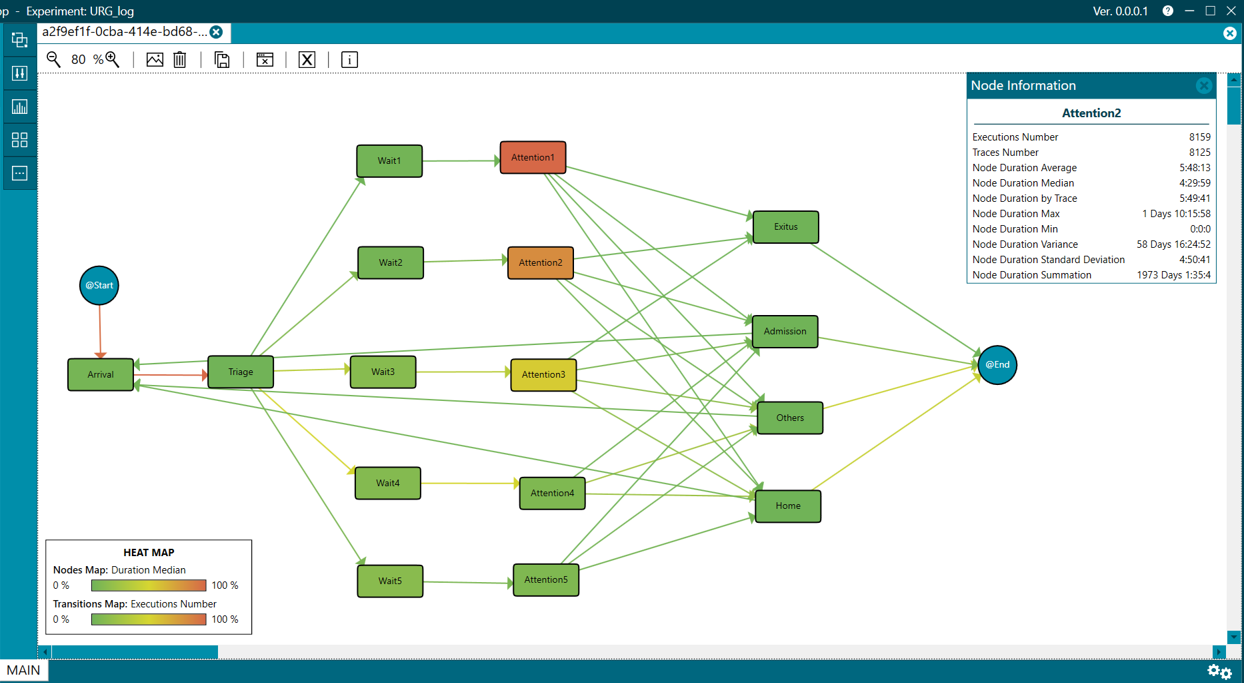Click the save copy floppy disk icon
Viewport: 1244px width, 683px height.
(222, 60)
